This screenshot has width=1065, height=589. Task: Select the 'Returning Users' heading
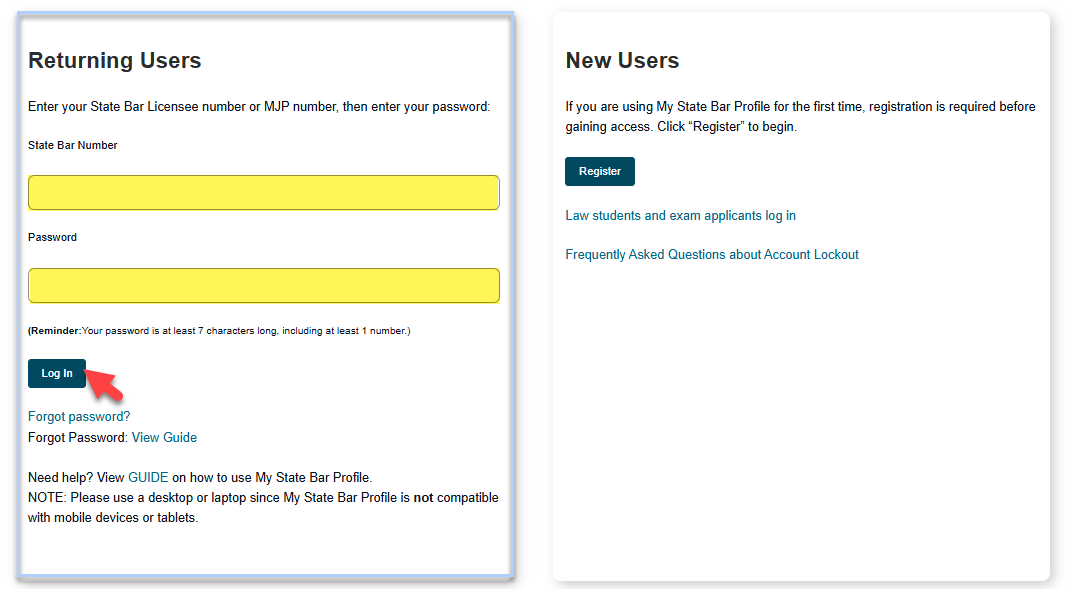[114, 60]
